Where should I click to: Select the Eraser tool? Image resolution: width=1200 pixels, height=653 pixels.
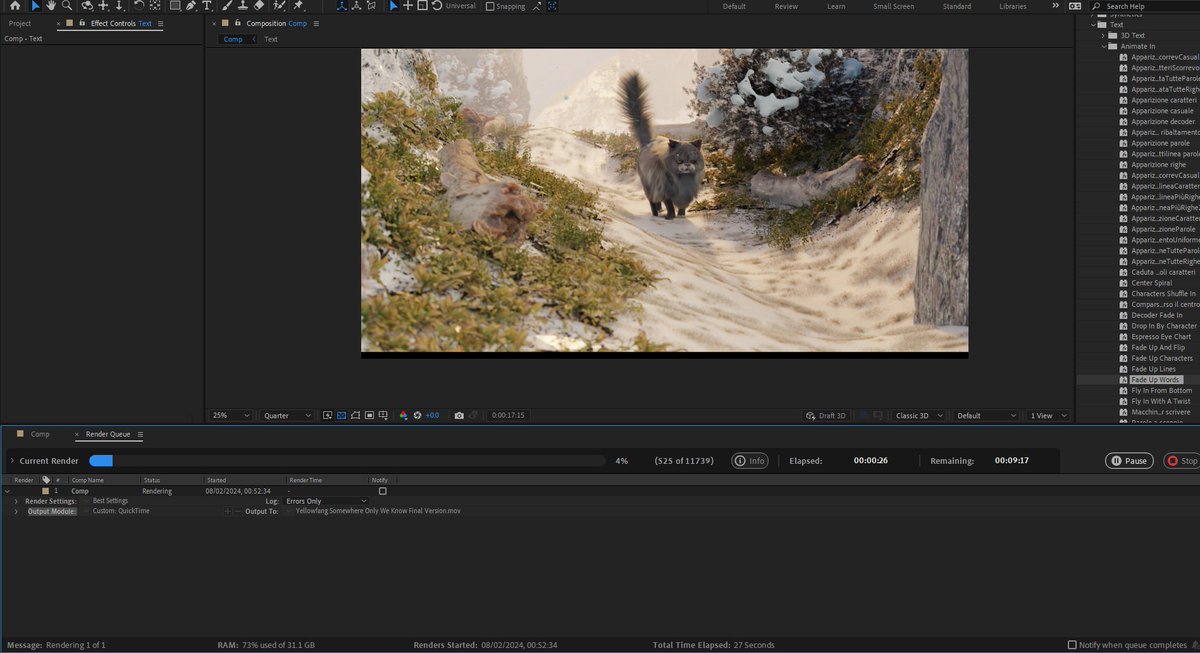coord(259,6)
